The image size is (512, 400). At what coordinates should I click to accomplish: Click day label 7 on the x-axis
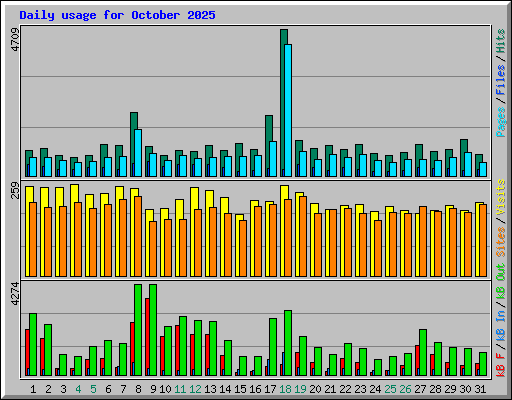[x=123, y=389]
